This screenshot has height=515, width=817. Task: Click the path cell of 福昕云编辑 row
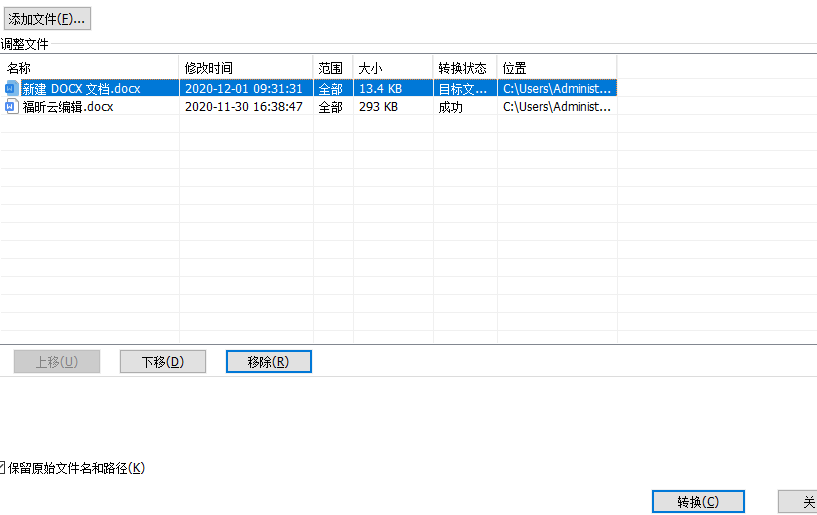point(556,107)
